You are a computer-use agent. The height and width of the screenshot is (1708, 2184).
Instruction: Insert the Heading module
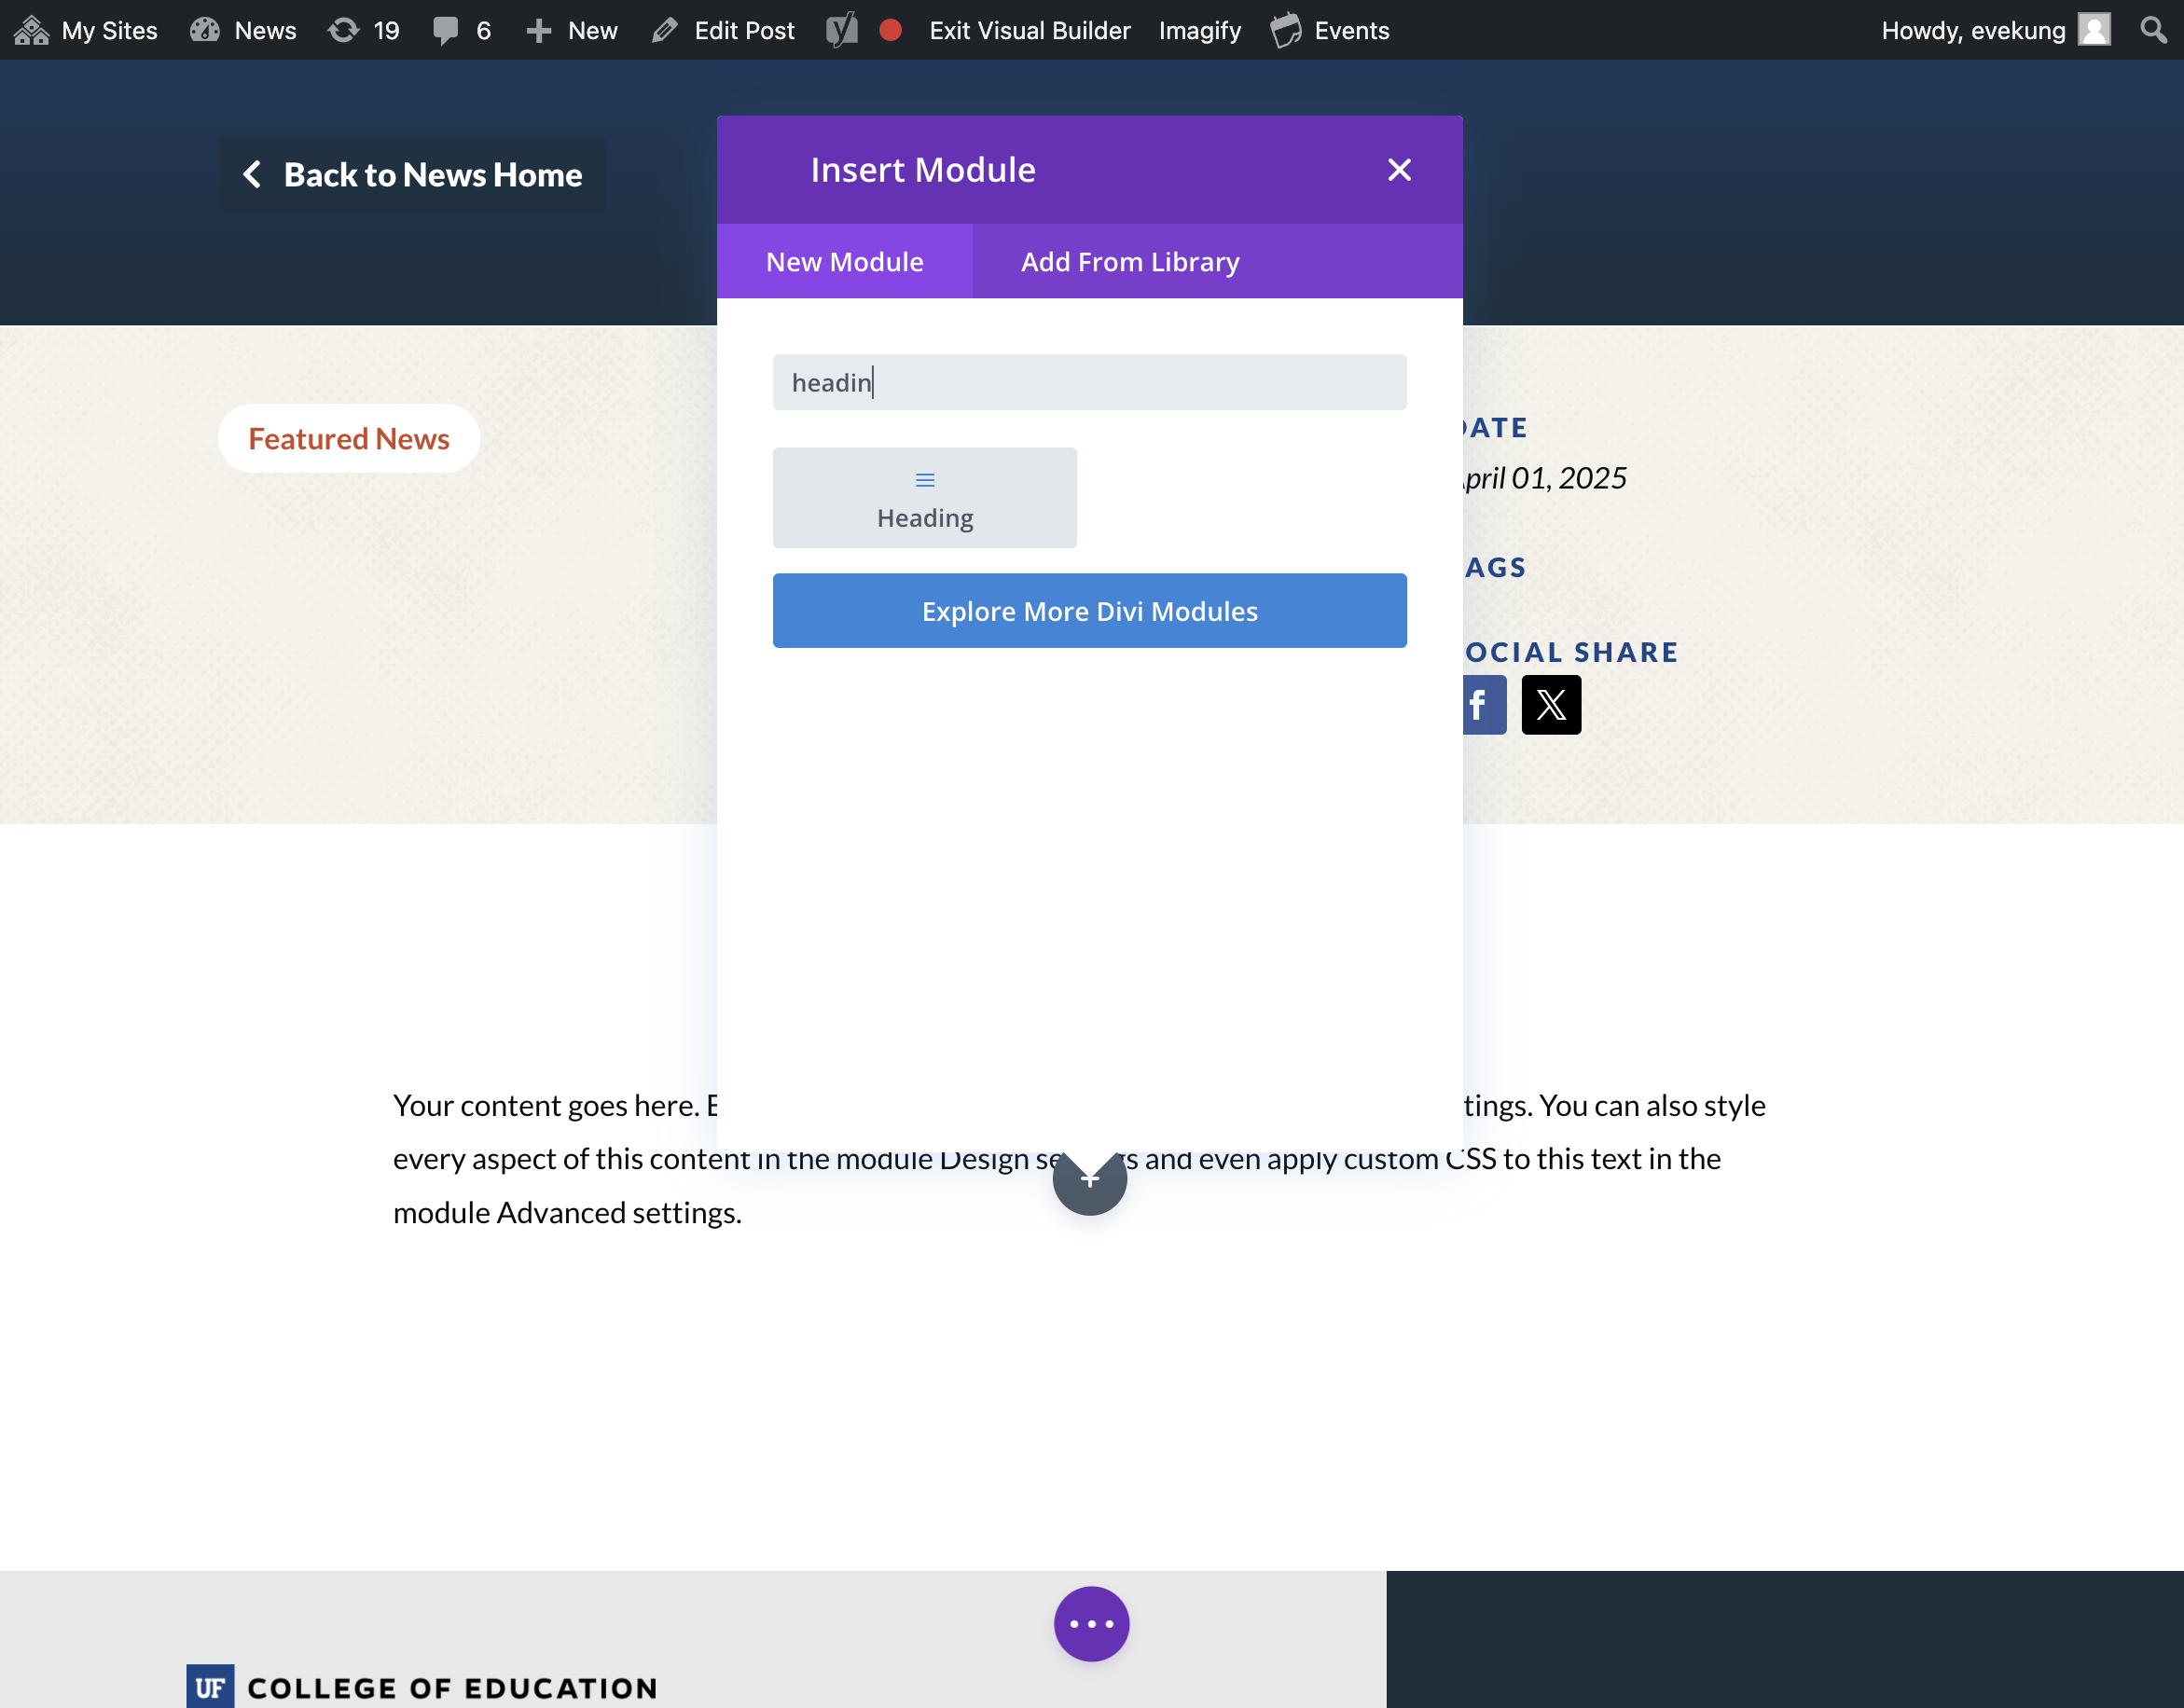point(924,498)
